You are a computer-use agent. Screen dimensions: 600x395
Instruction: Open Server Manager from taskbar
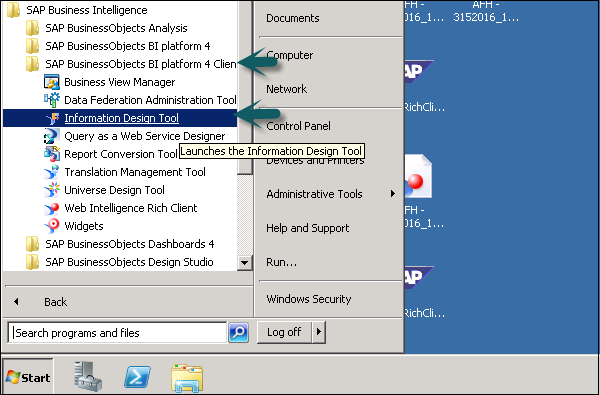(x=88, y=377)
